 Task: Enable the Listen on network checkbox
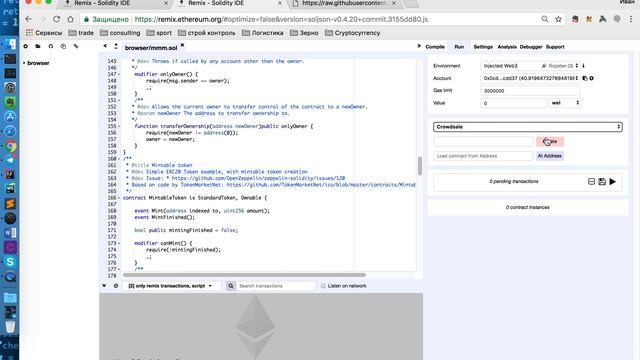point(323,286)
